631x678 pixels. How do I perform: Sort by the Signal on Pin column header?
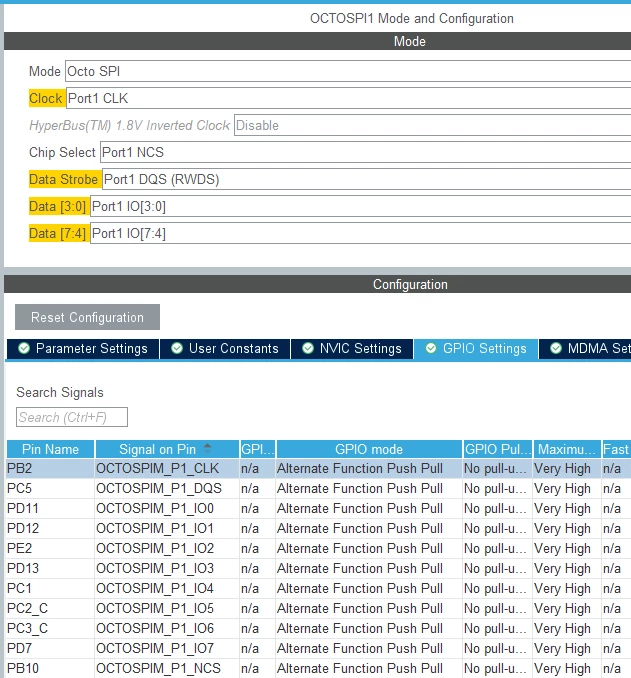tap(167, 449)
